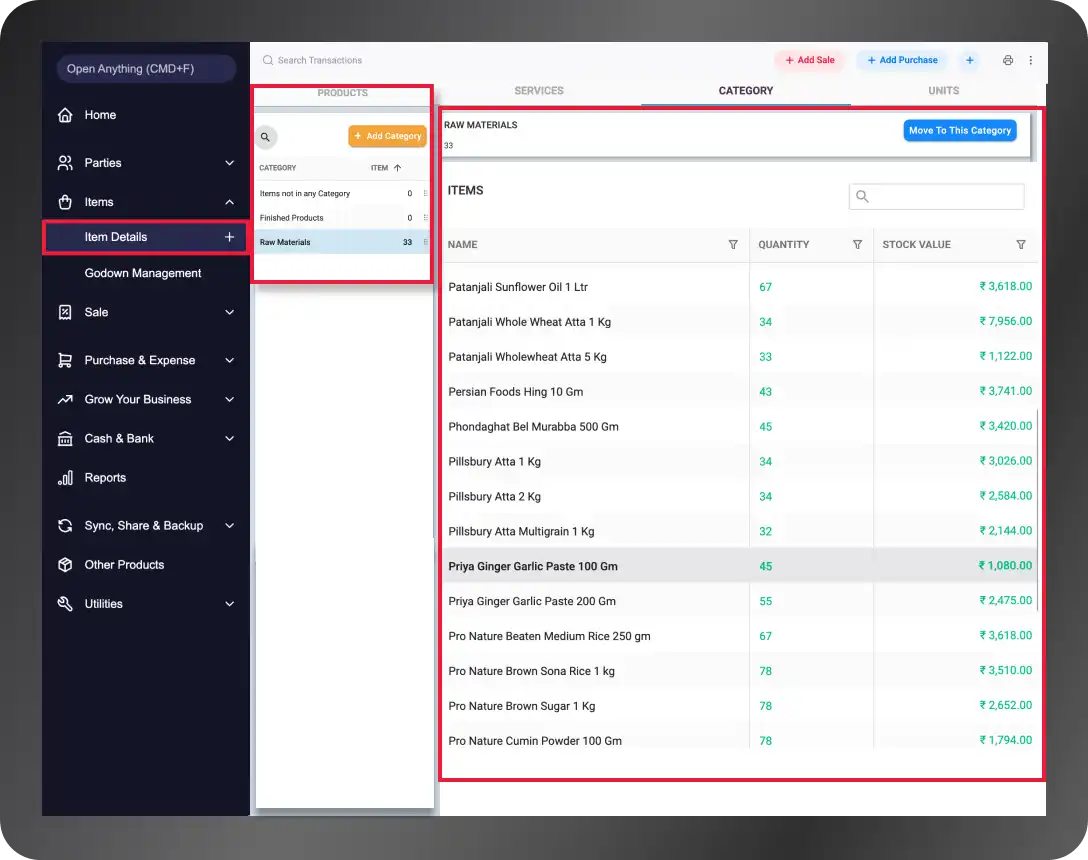1088x860 pixels.
Task: Add new item with plus beside Item Details
Action: click(x=230, y=237)
